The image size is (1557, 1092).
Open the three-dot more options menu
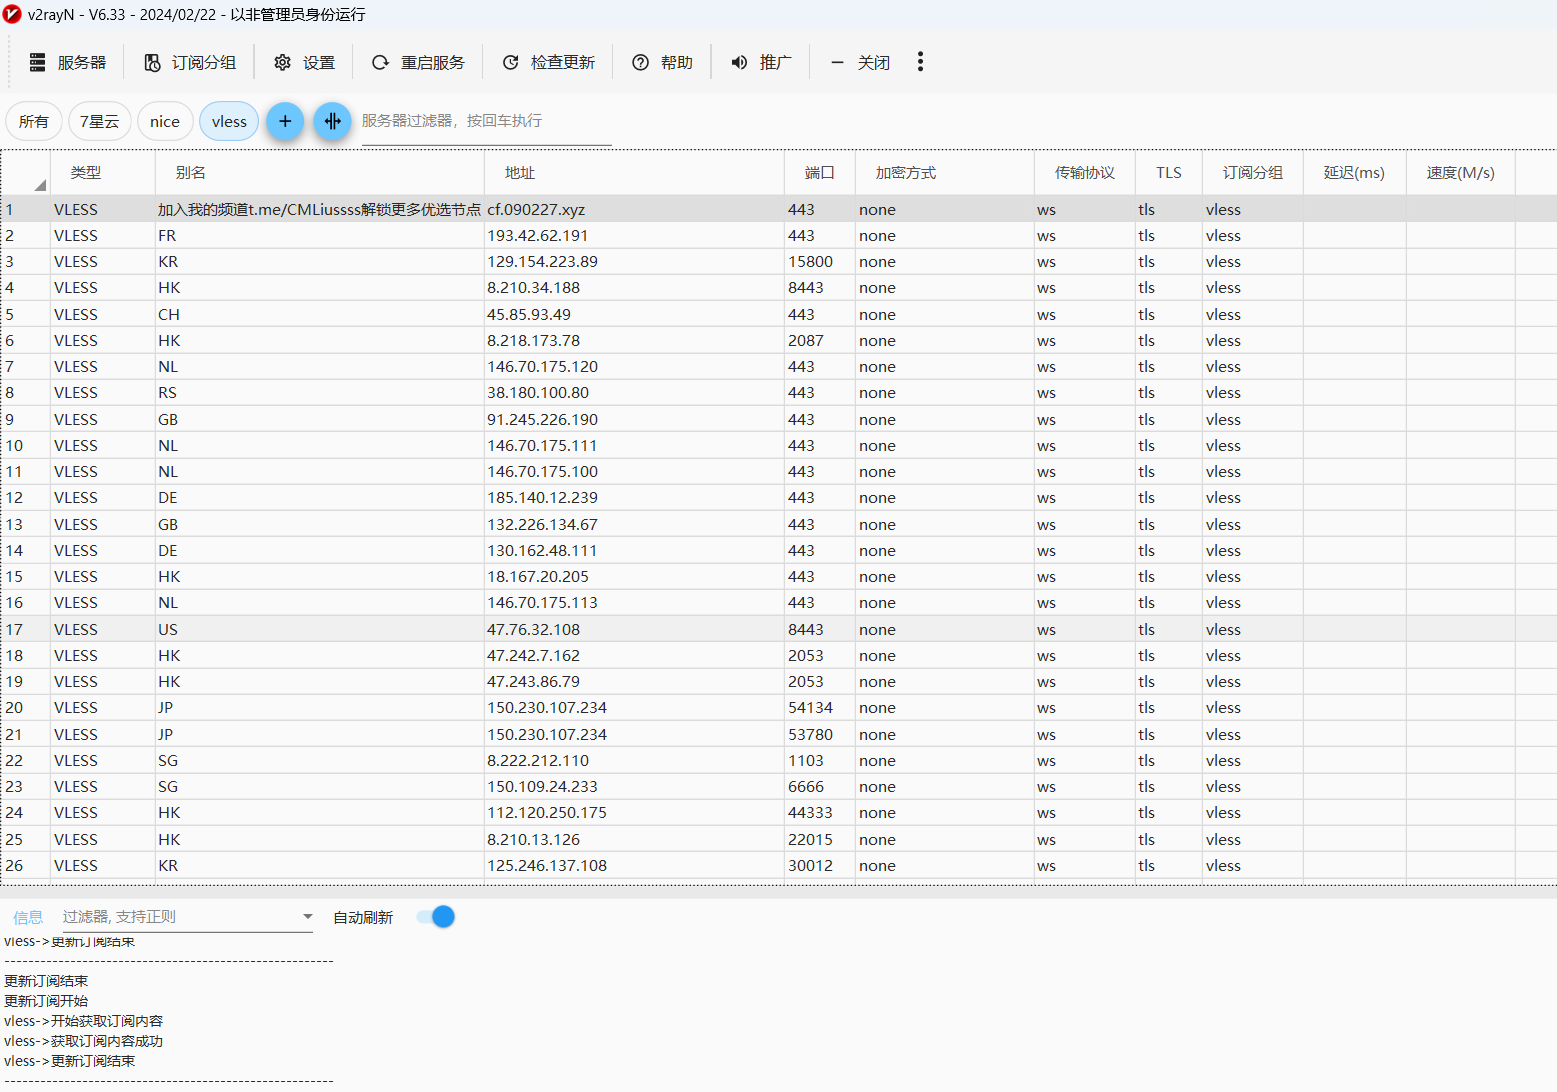(x=920, y=62)
